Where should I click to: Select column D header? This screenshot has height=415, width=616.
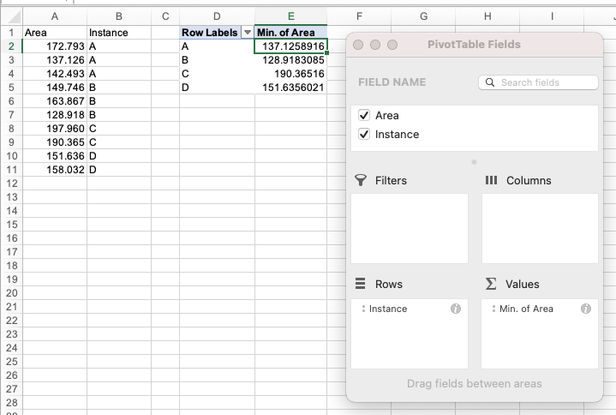coord(217,17)
